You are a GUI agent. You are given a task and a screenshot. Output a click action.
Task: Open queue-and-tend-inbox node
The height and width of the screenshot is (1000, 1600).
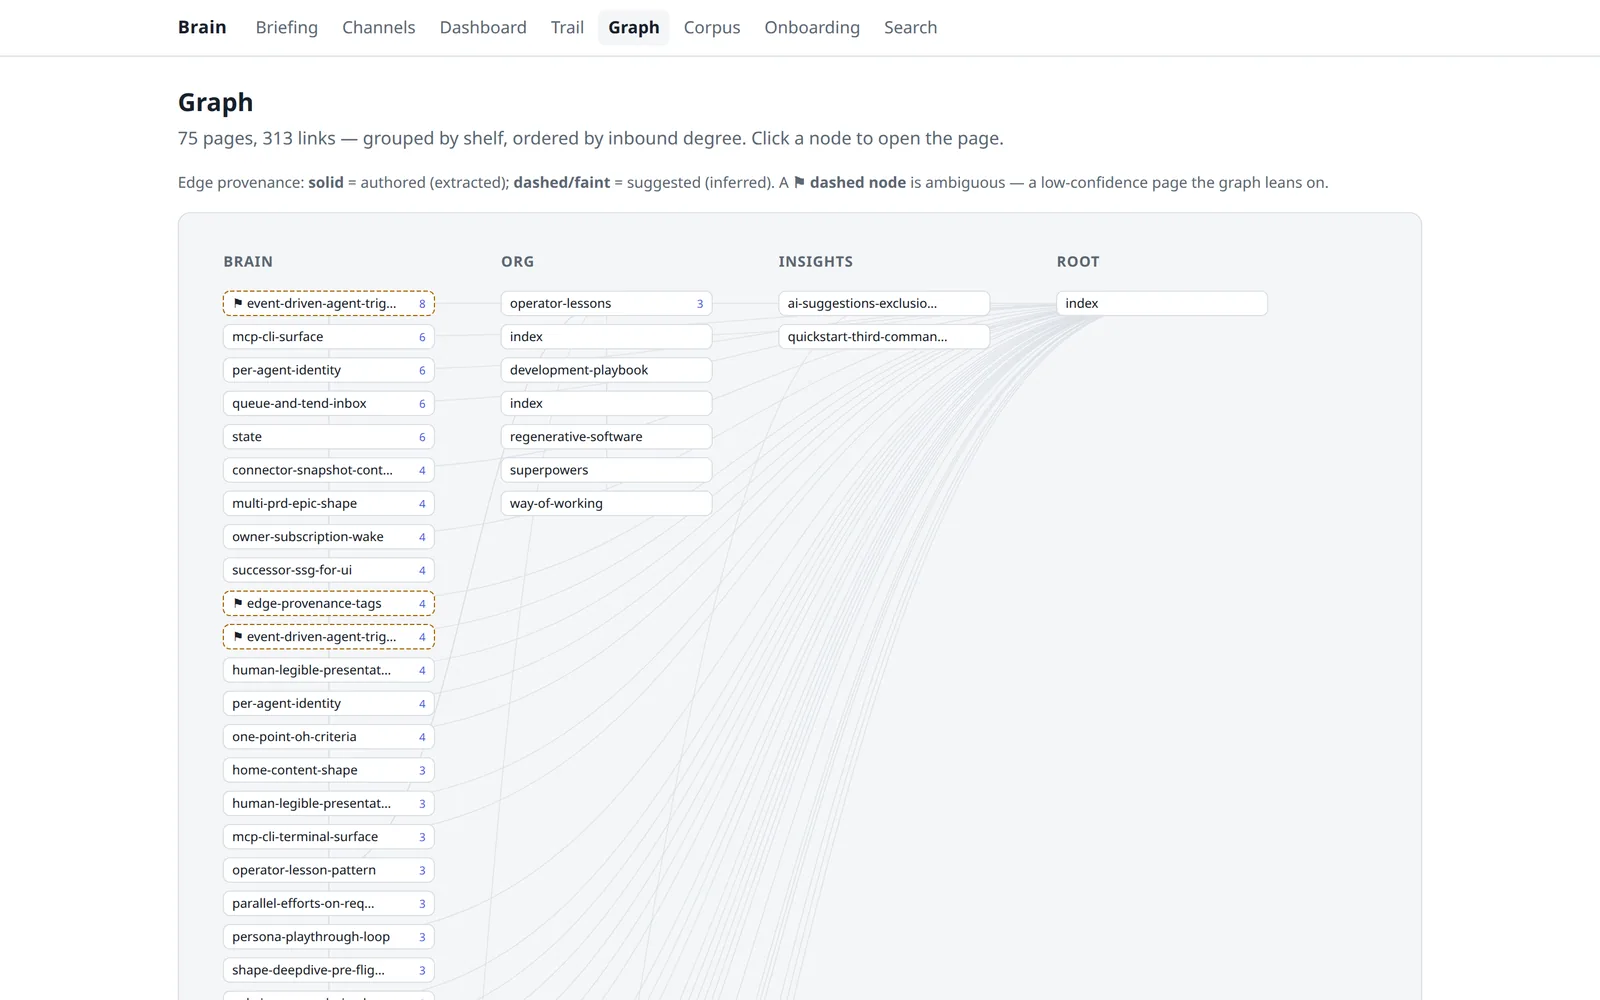[329, 403]
